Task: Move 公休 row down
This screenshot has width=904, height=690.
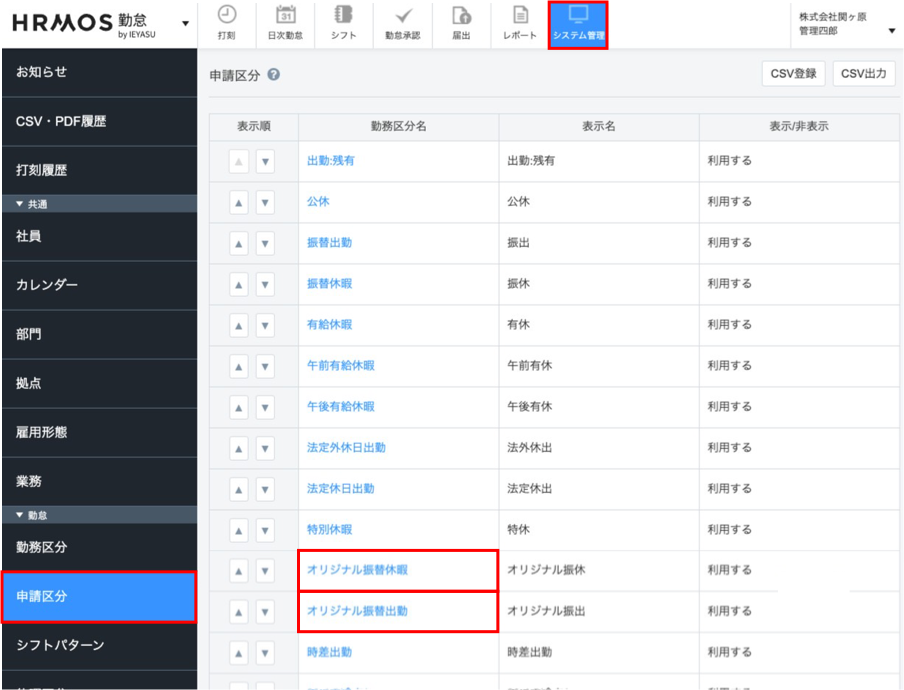Action: point(265,203)
